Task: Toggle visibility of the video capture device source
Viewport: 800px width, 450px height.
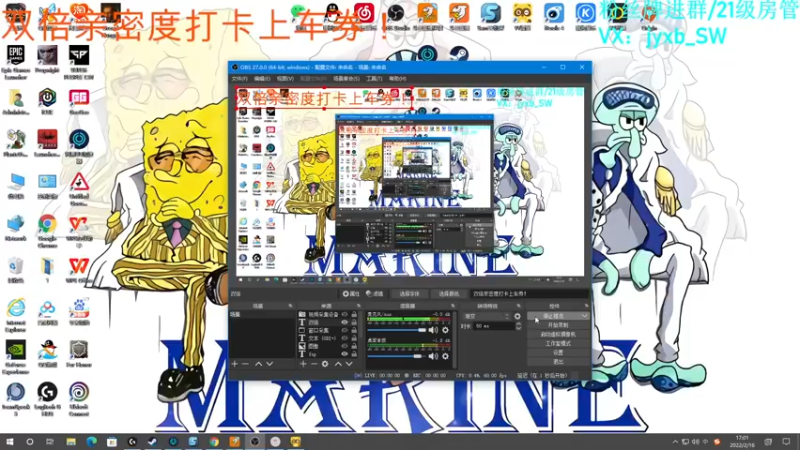Action: [x=345, y=314]
